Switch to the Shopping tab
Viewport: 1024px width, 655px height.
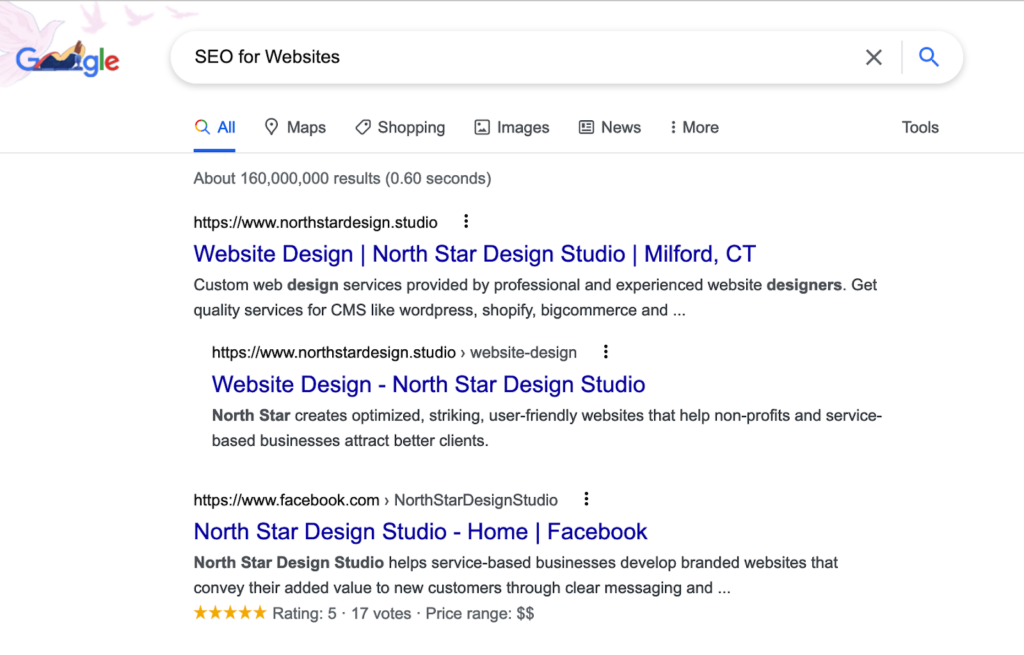[x=400, y=127]
